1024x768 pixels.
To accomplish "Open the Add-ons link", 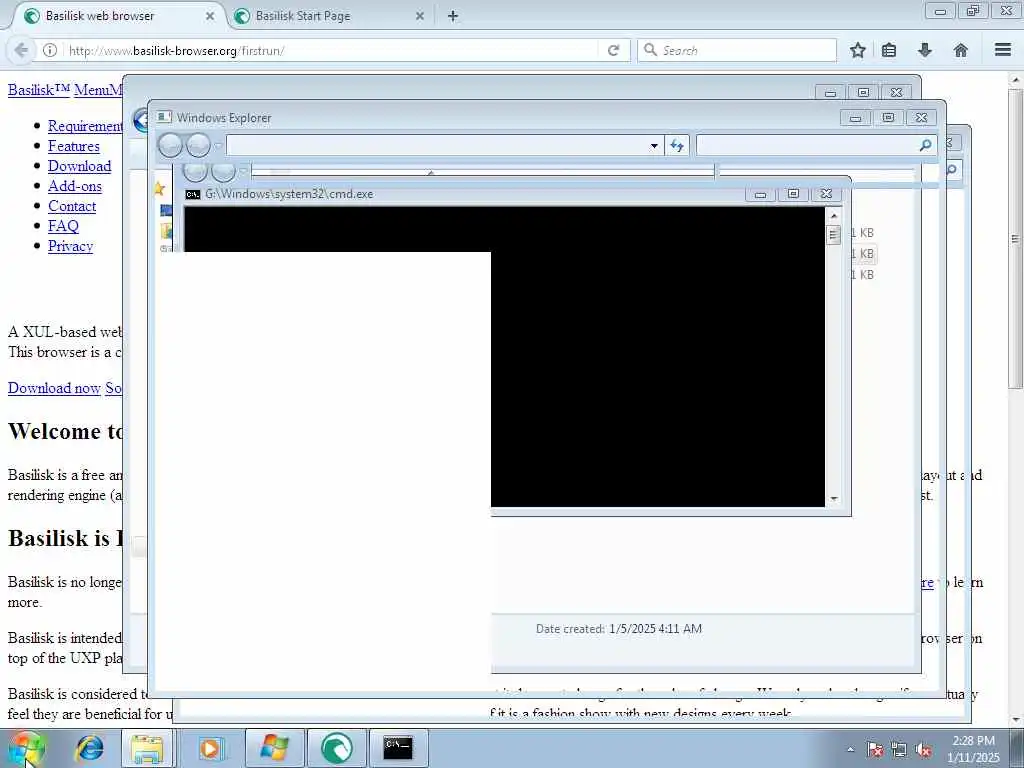I will 75,185.
